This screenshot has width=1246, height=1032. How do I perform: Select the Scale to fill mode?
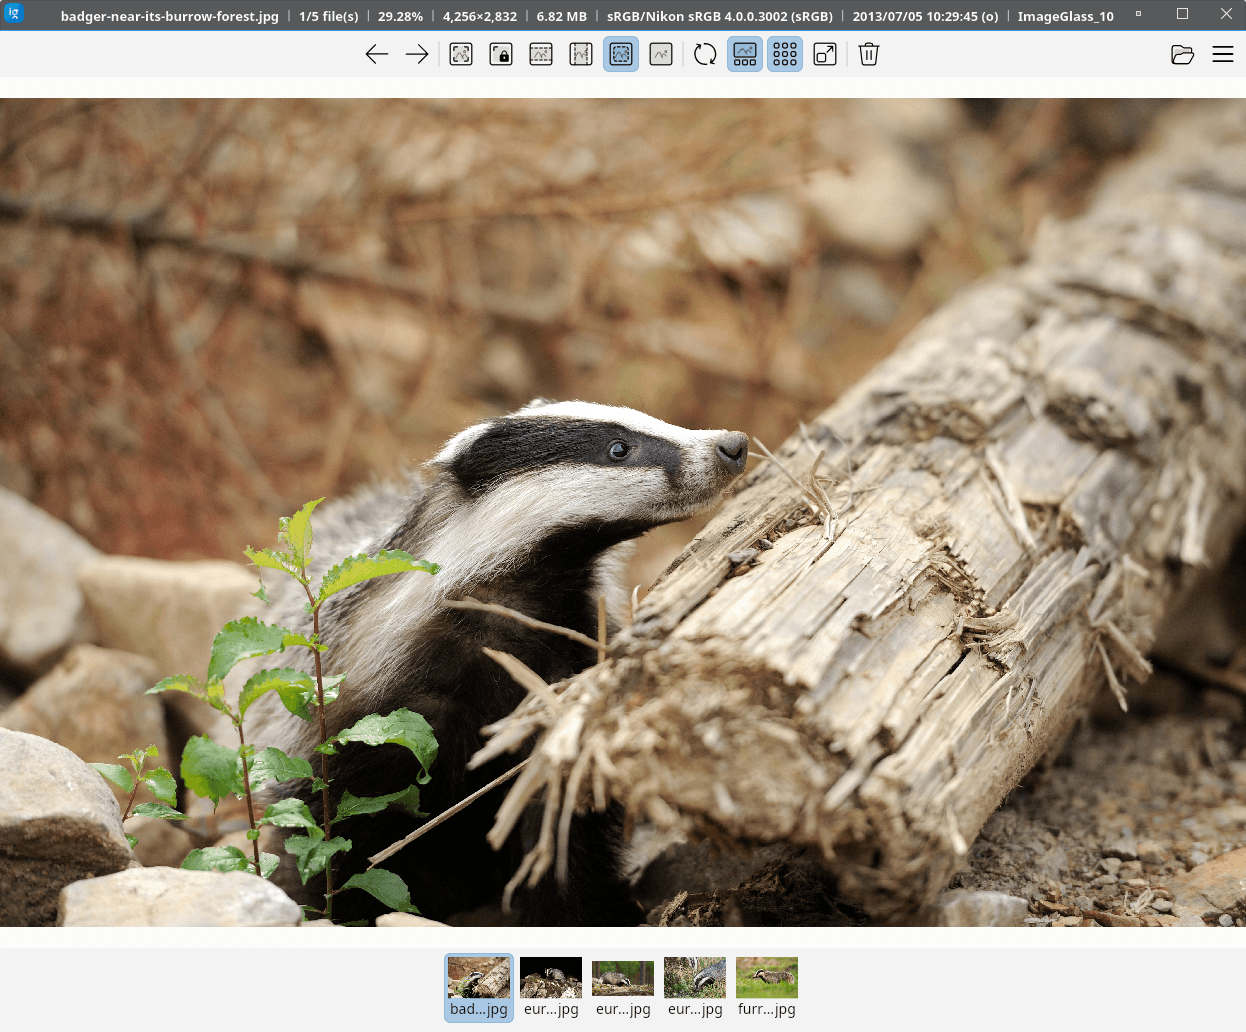click(x=661, y=54)
